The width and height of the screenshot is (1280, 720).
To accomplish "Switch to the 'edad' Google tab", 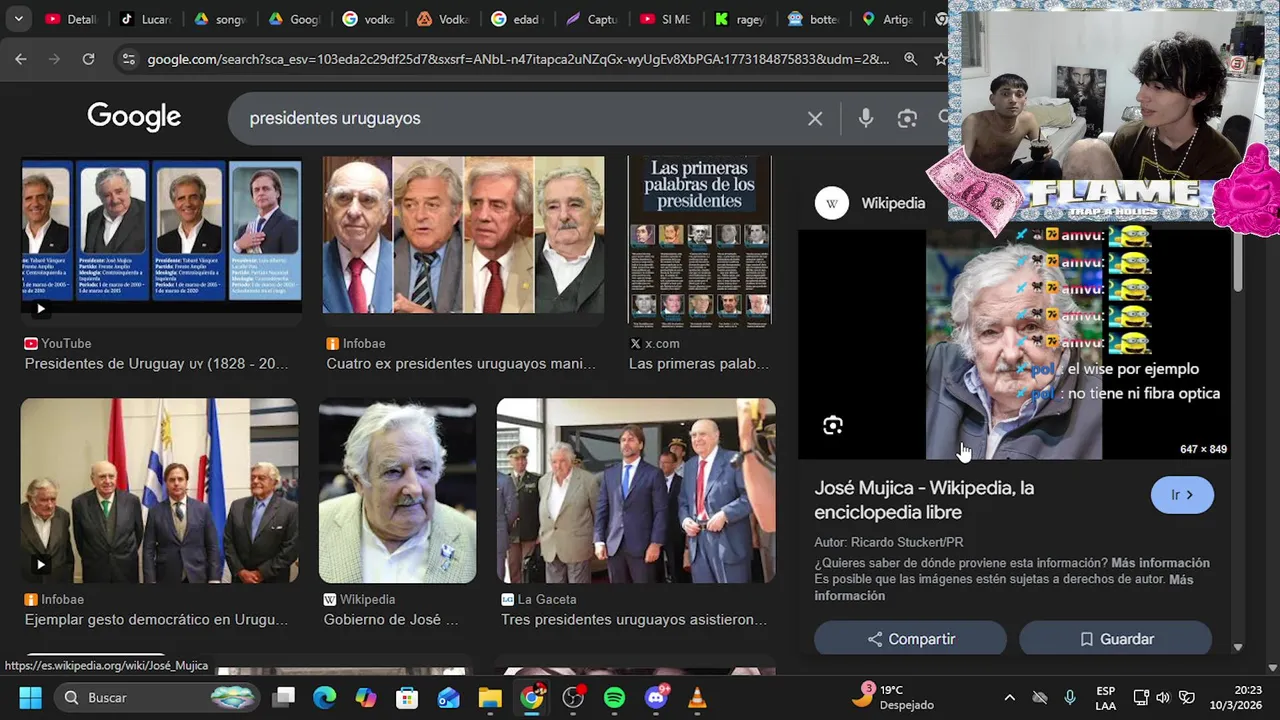I will (517, 19).
